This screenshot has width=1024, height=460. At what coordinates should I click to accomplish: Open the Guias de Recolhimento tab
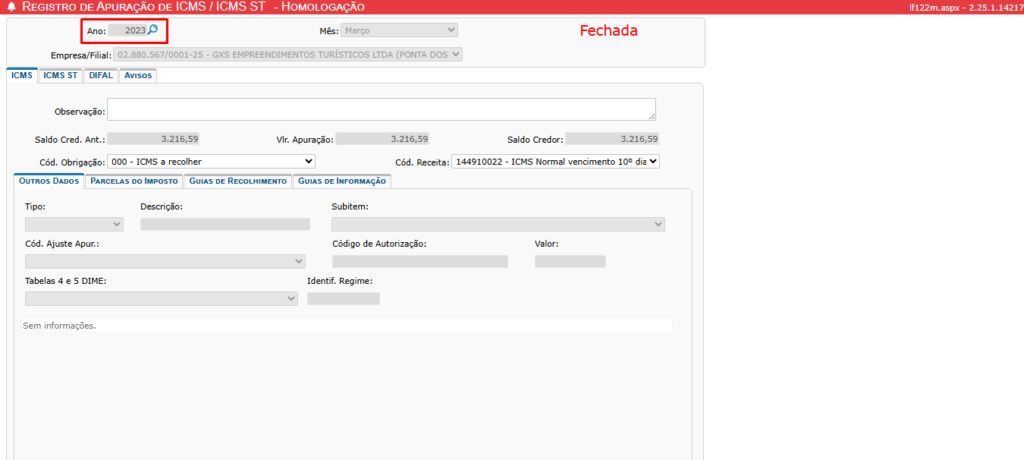237,181
